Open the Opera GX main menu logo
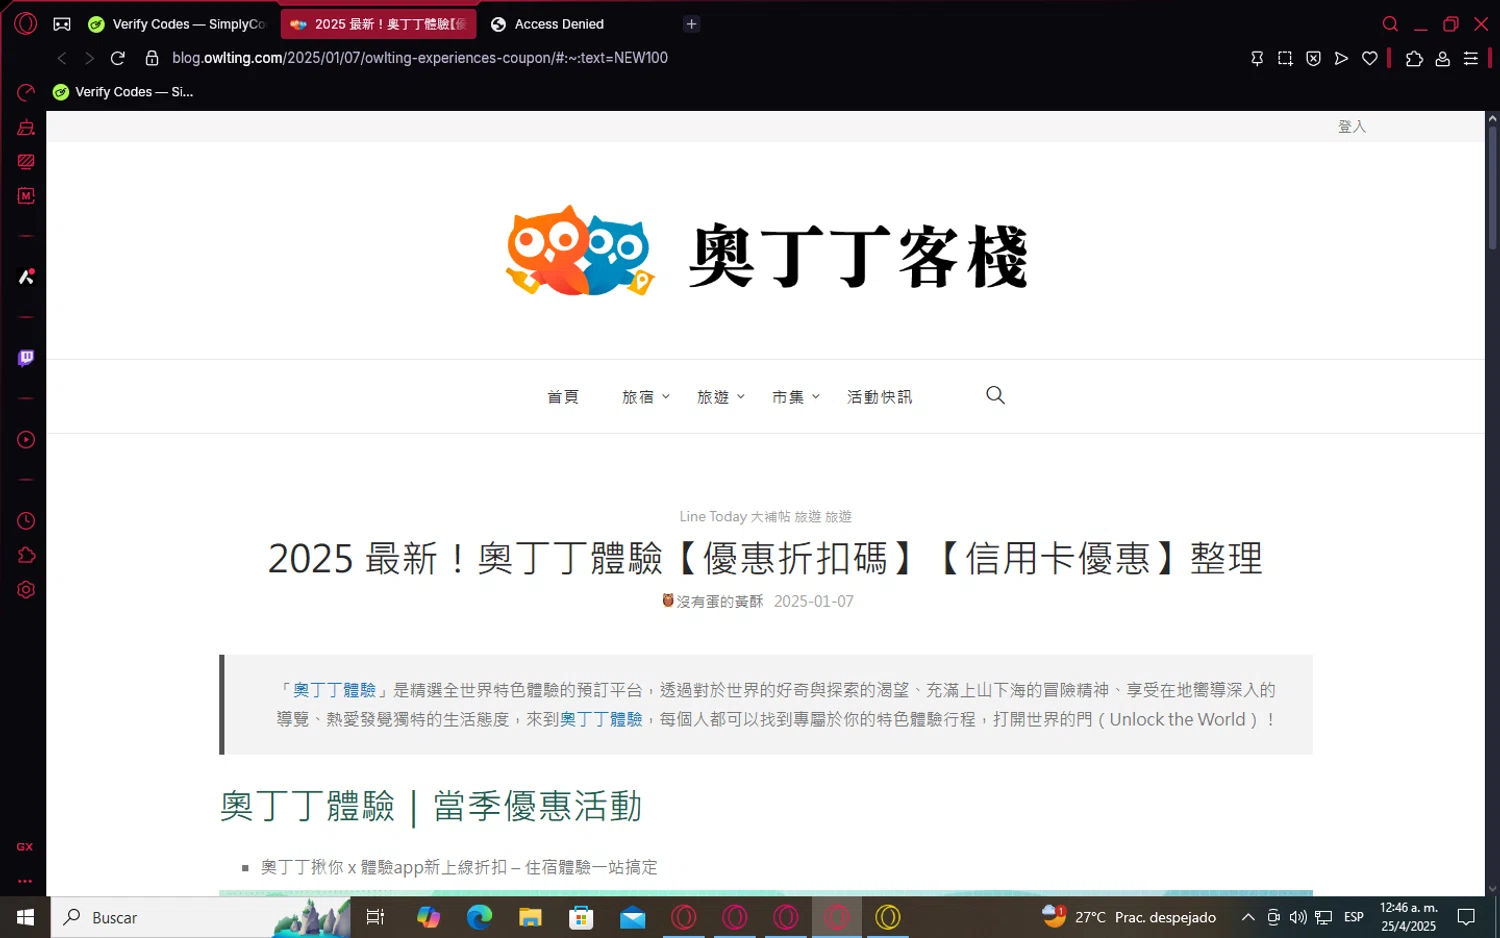This screenshot has width=1500, height=938. tap(26, 23)
